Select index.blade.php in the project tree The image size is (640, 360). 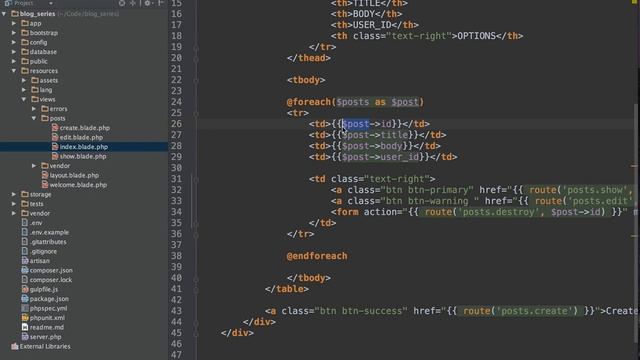pos(84,147)
